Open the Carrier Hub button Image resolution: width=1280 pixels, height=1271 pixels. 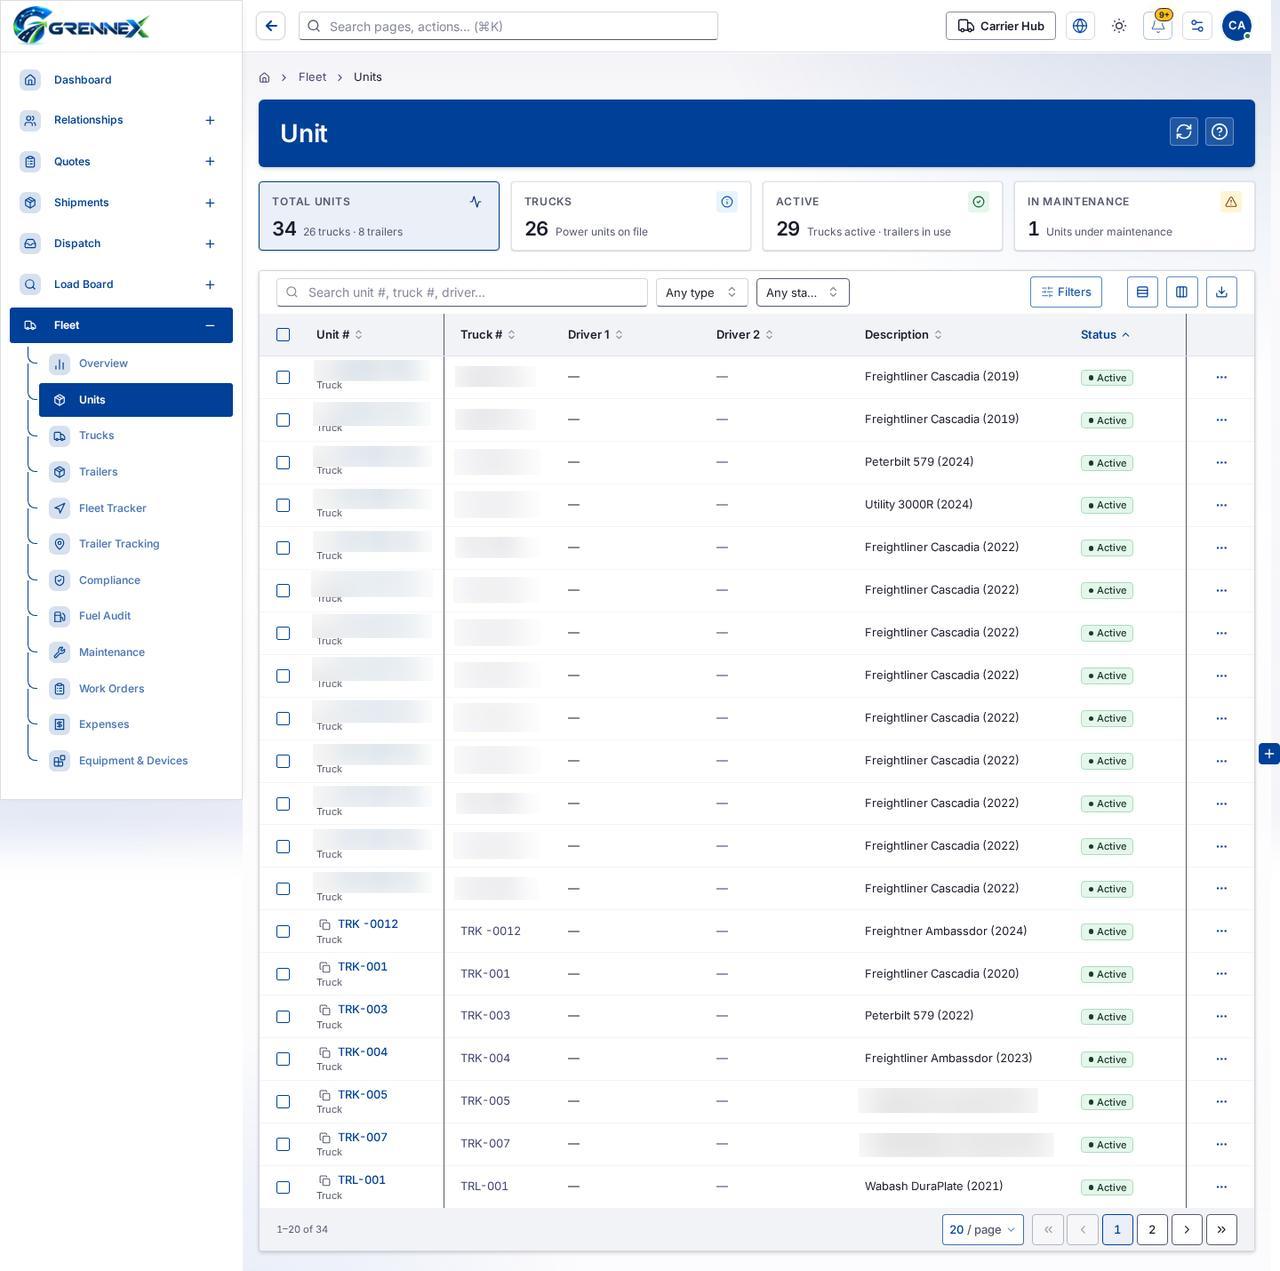[x=1000, y=26]
